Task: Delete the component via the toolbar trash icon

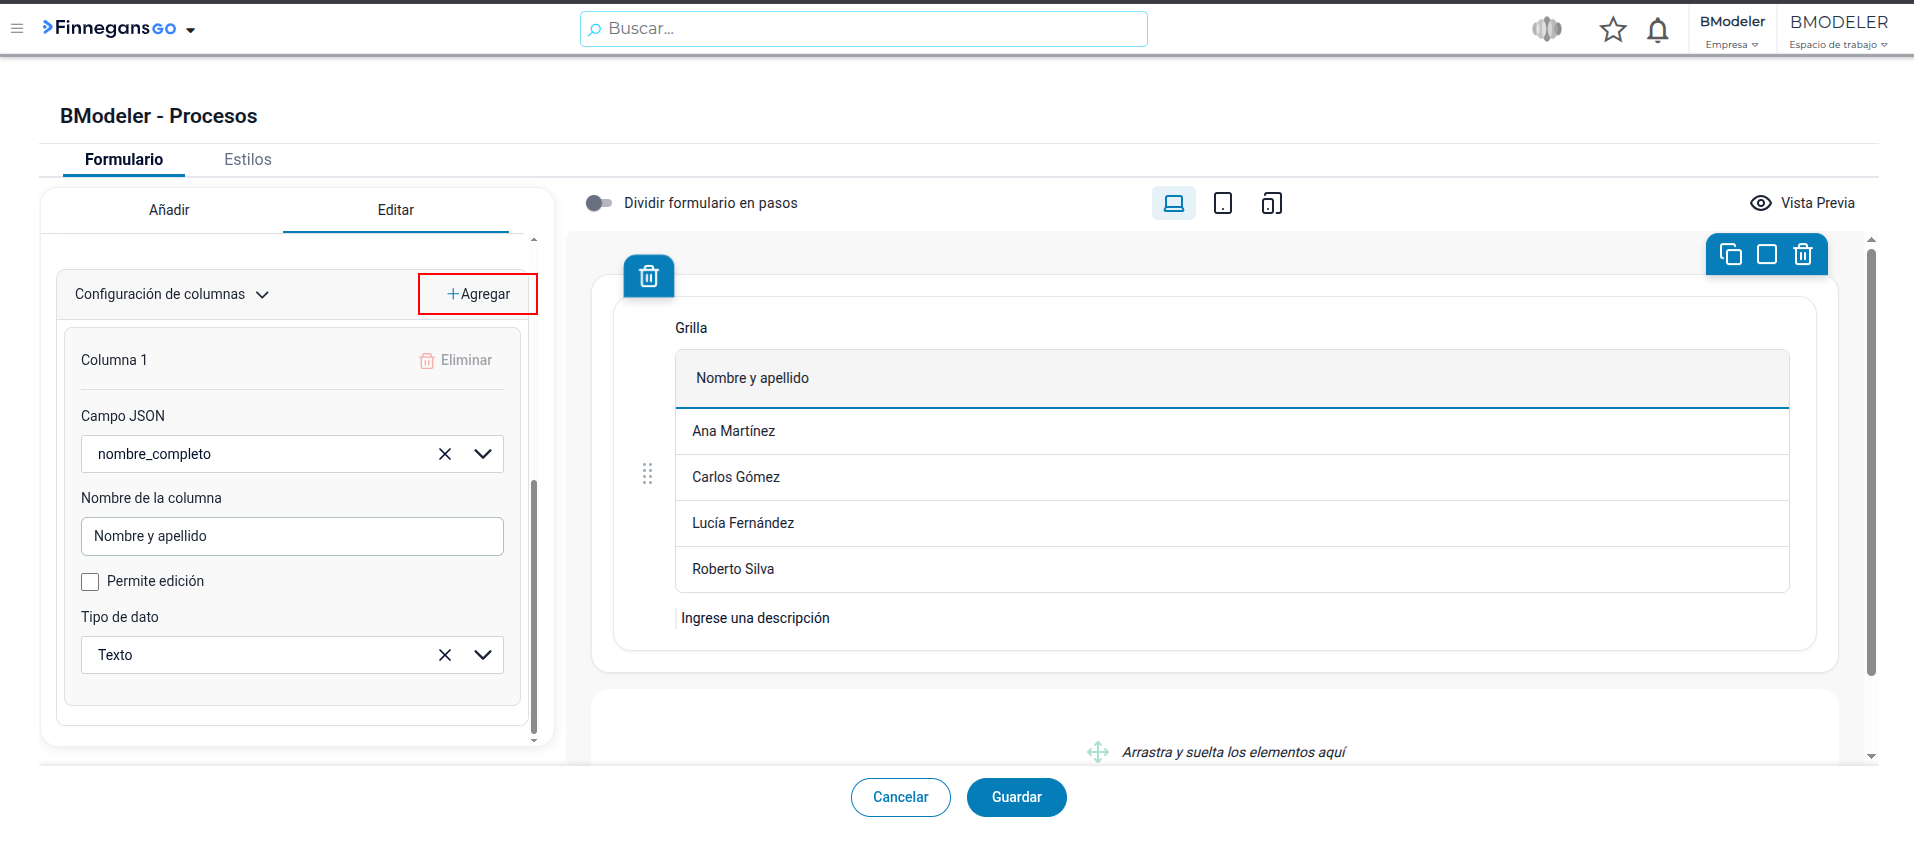Action: [x=1803, y=254]
